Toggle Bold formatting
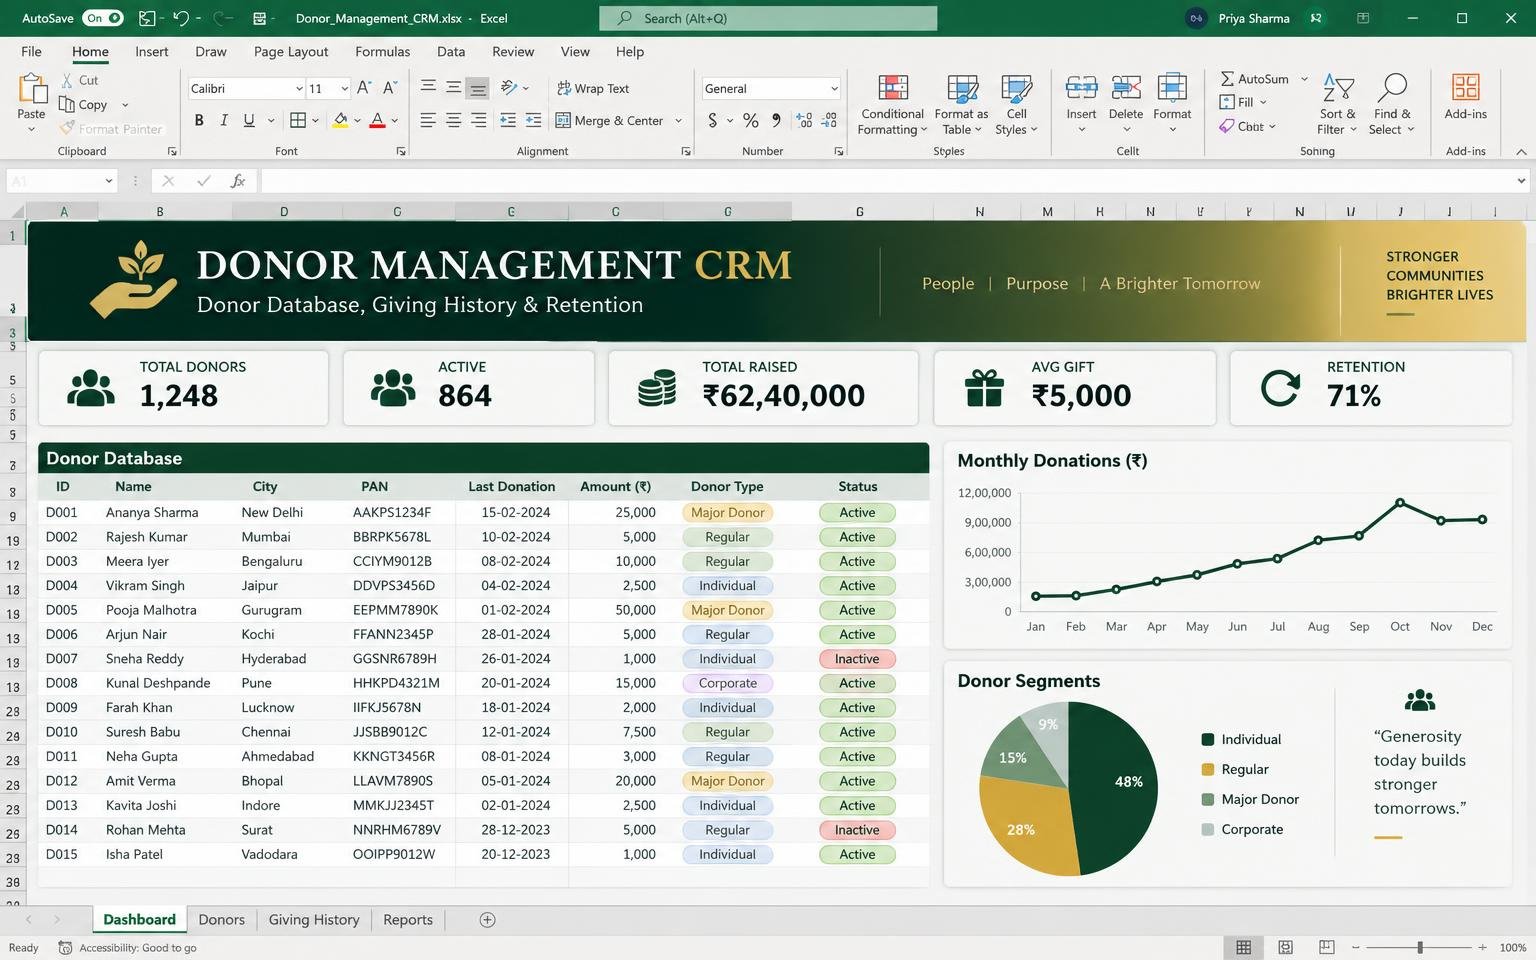This screenshot has width=1536, height=960. pos(199,120)
